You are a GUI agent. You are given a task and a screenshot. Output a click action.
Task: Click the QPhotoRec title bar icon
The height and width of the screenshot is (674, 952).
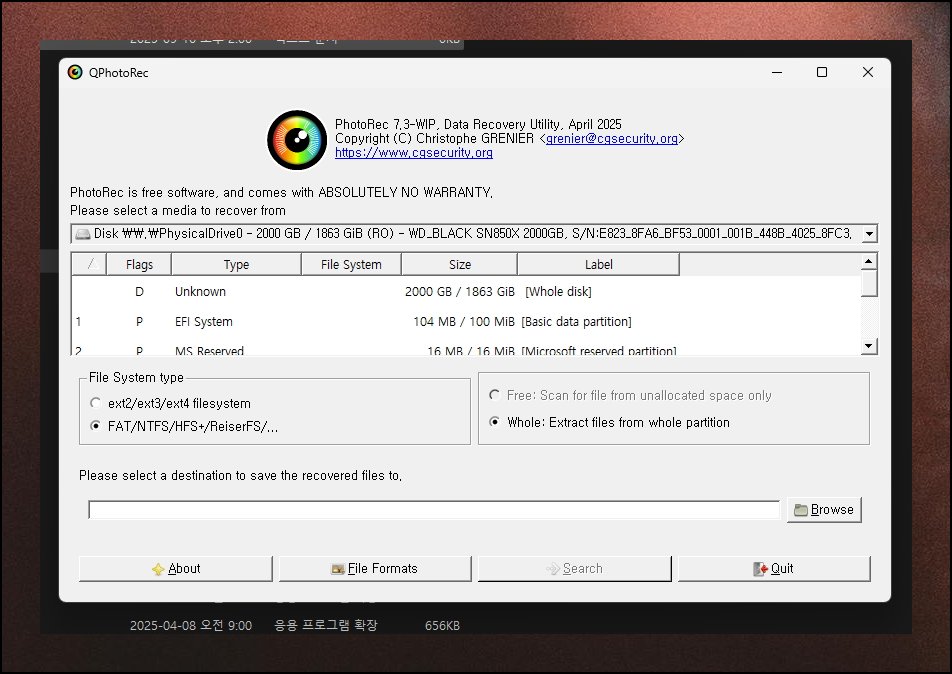point(75,72)
